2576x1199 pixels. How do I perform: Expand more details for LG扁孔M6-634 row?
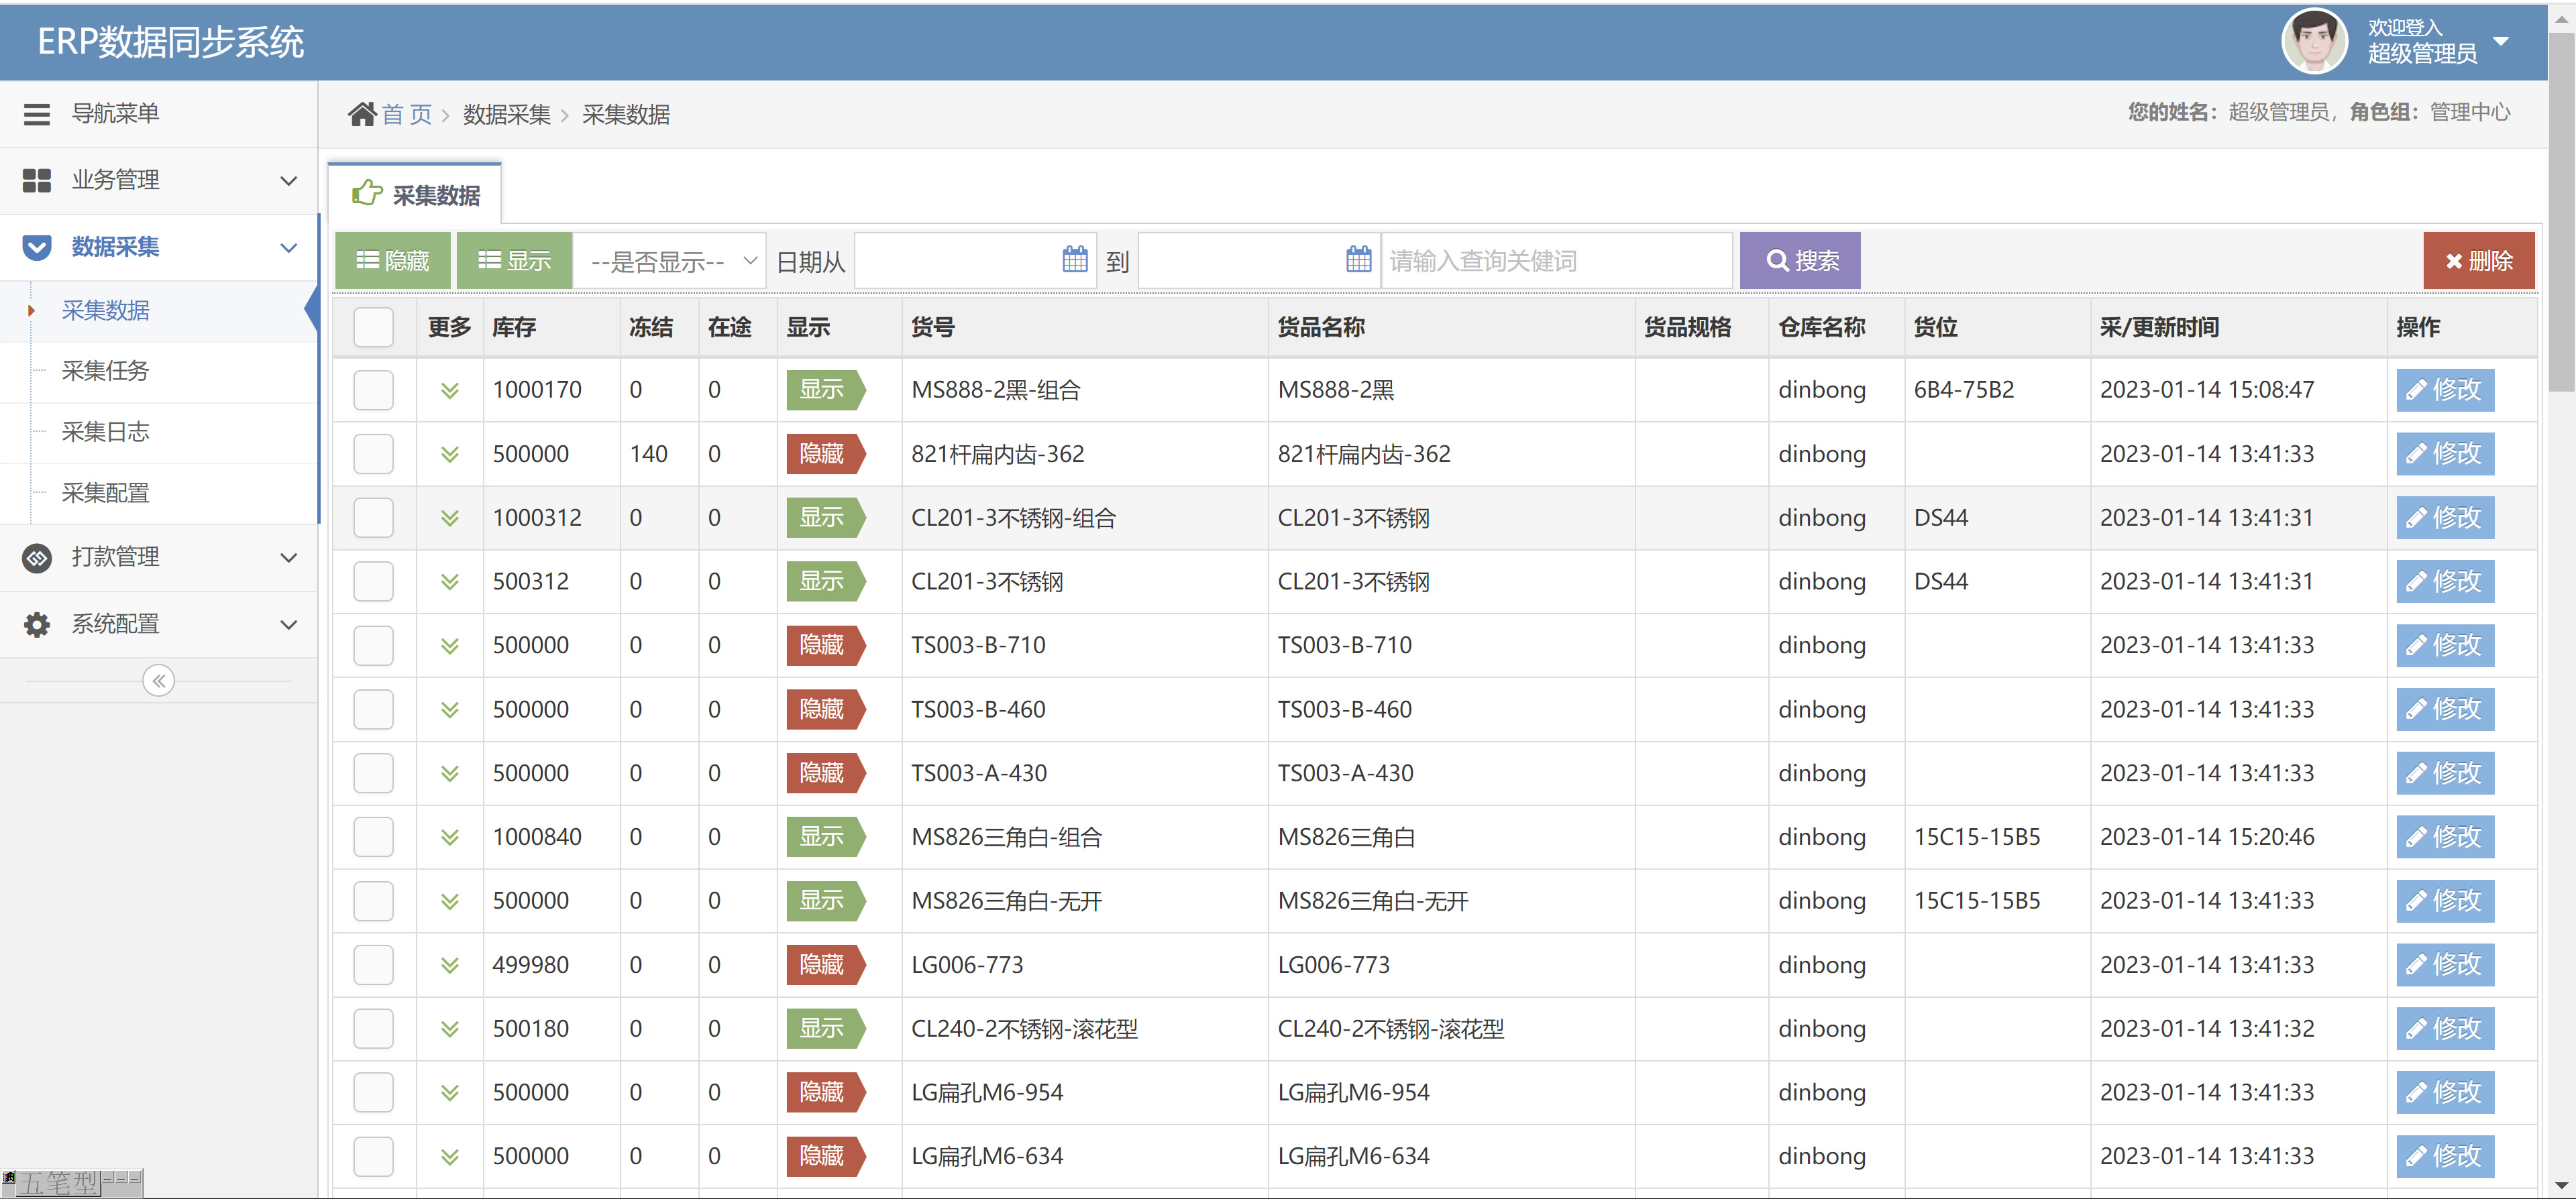[x=450, y=1158]
